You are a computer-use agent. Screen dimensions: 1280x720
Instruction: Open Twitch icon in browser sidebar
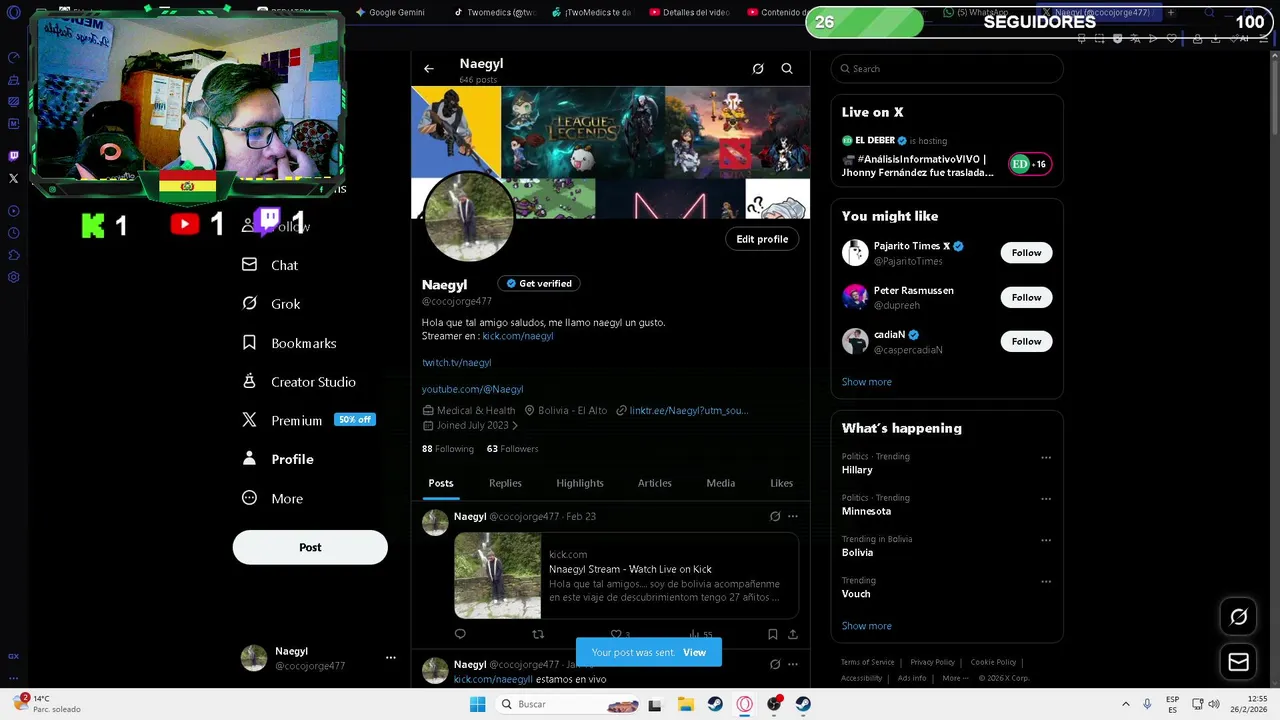[x=13, y=156]
